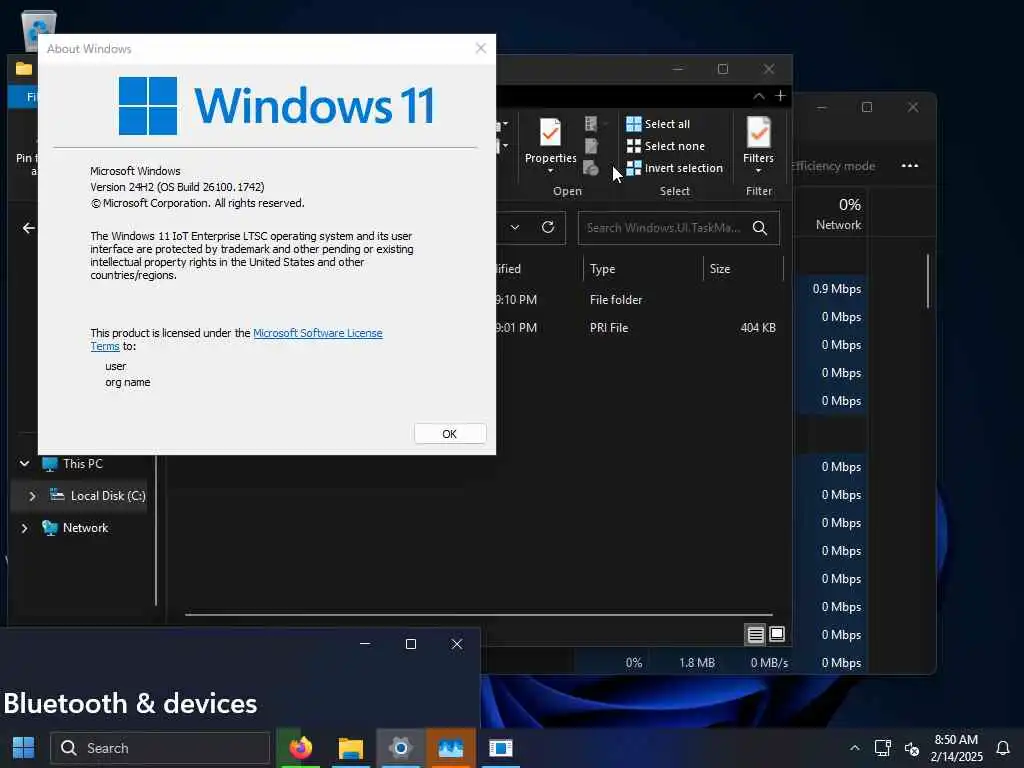The width and height of the screenshot is (1024, 768).
Task: Click Network in the navigation pane
Action: click(x=85, y=528)
